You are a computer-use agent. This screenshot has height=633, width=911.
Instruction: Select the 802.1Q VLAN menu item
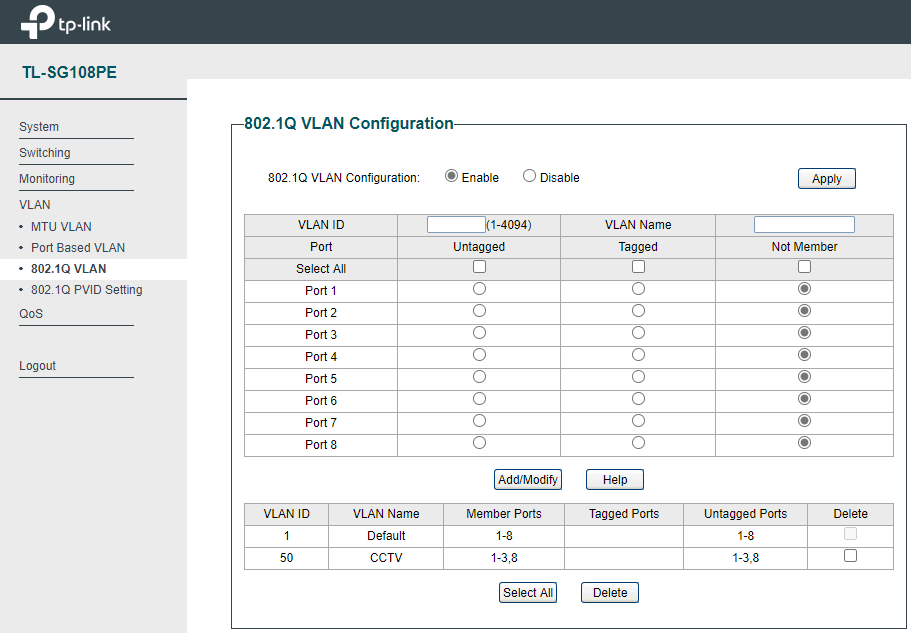point(69,269)
